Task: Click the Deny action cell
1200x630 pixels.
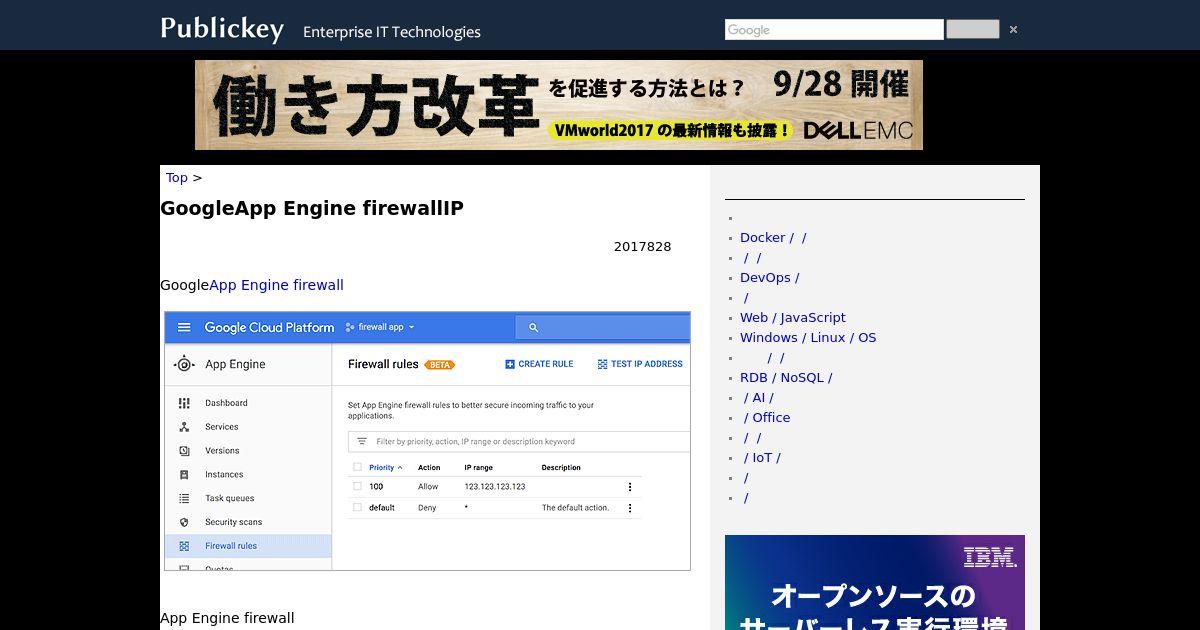Action: pyautogui.click(x=427, y=508)
